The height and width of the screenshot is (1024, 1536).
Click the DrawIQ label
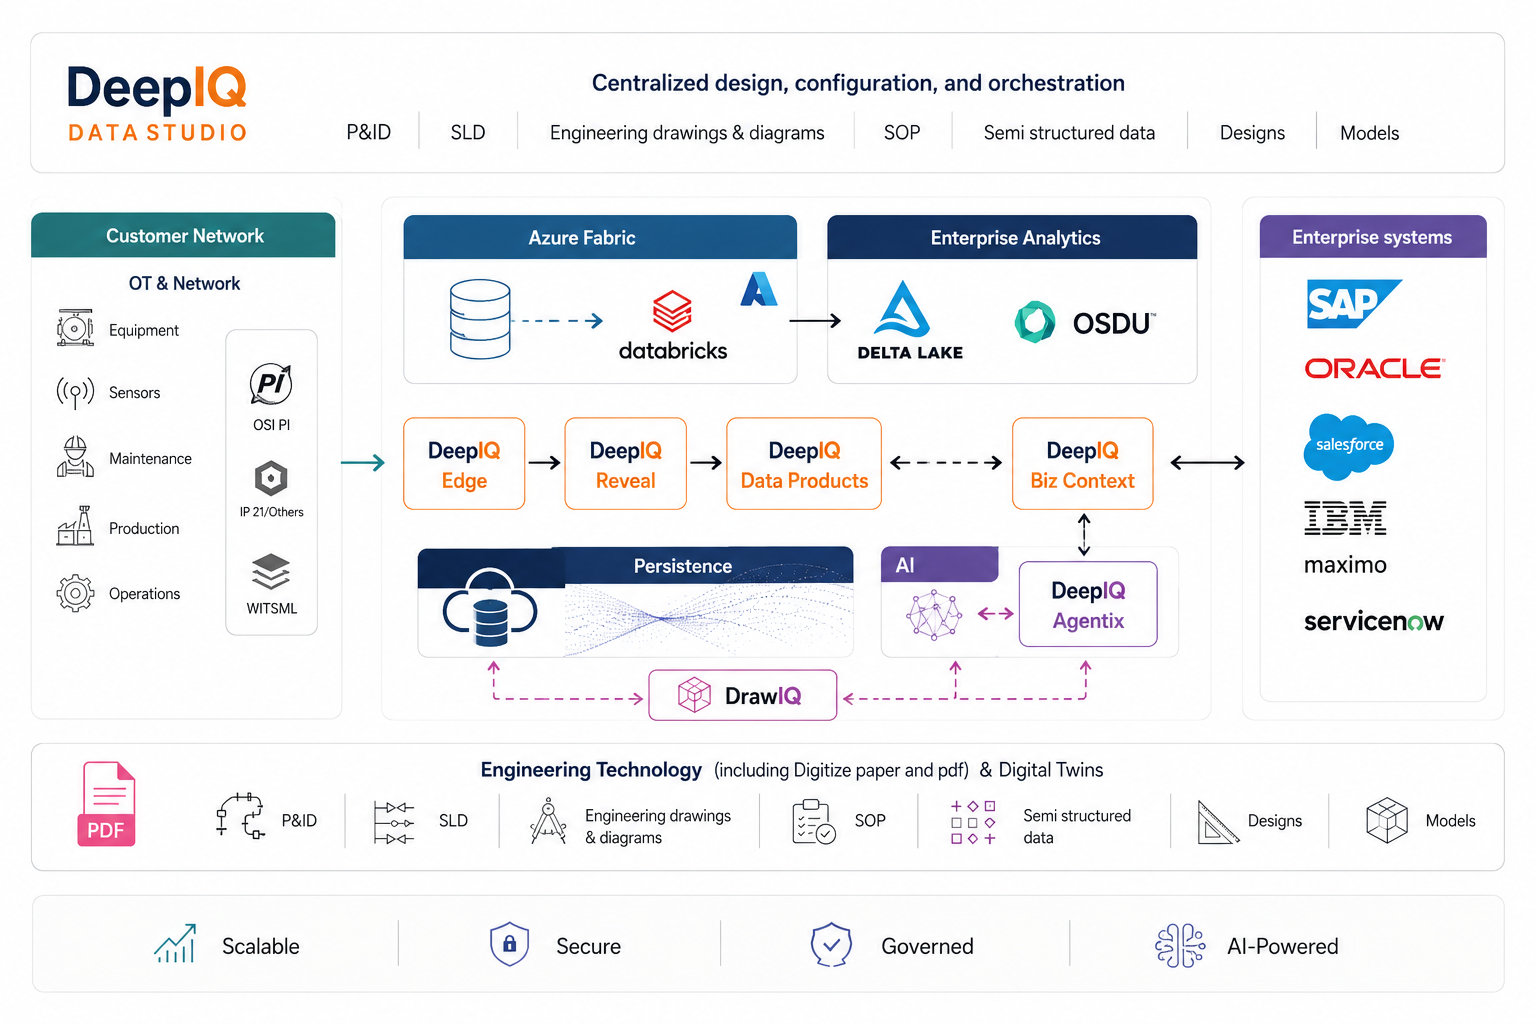763,696
